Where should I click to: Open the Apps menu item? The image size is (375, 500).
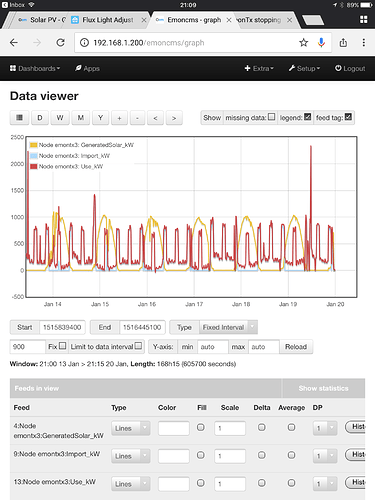coord(87,68)
